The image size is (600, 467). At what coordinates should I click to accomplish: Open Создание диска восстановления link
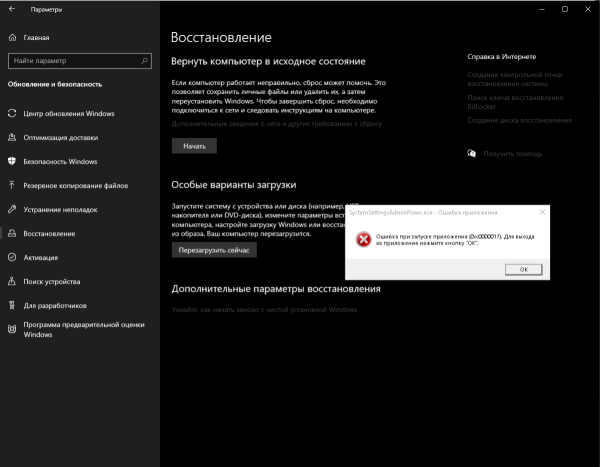coord(519,120)
